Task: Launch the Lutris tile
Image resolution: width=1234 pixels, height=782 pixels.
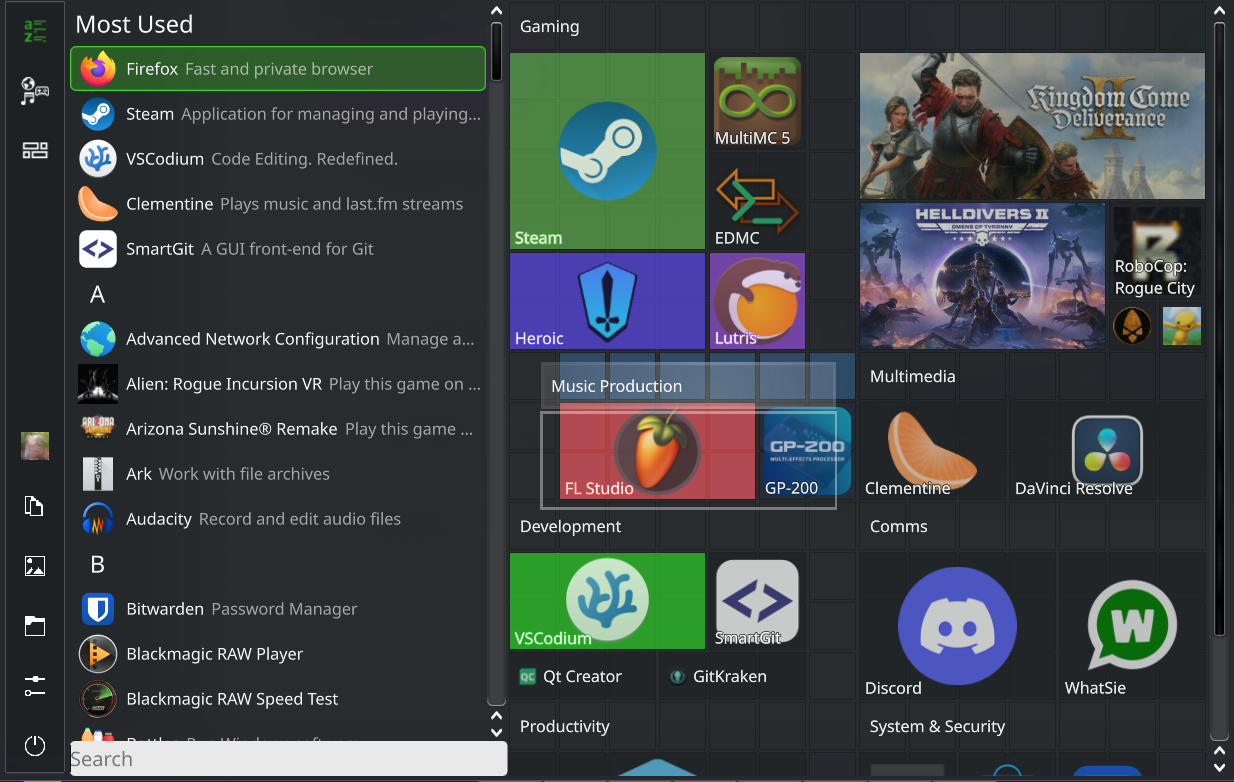Action: [x=757, y=301]
